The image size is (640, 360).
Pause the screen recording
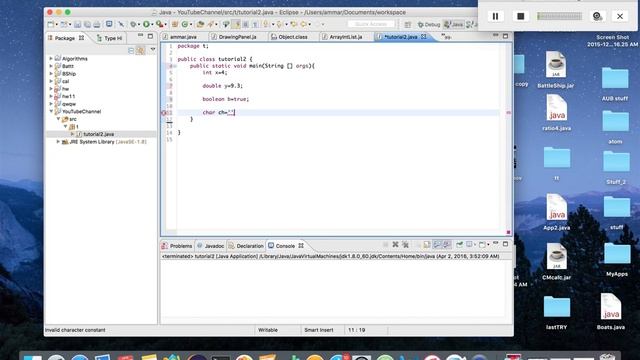[495, 16]
